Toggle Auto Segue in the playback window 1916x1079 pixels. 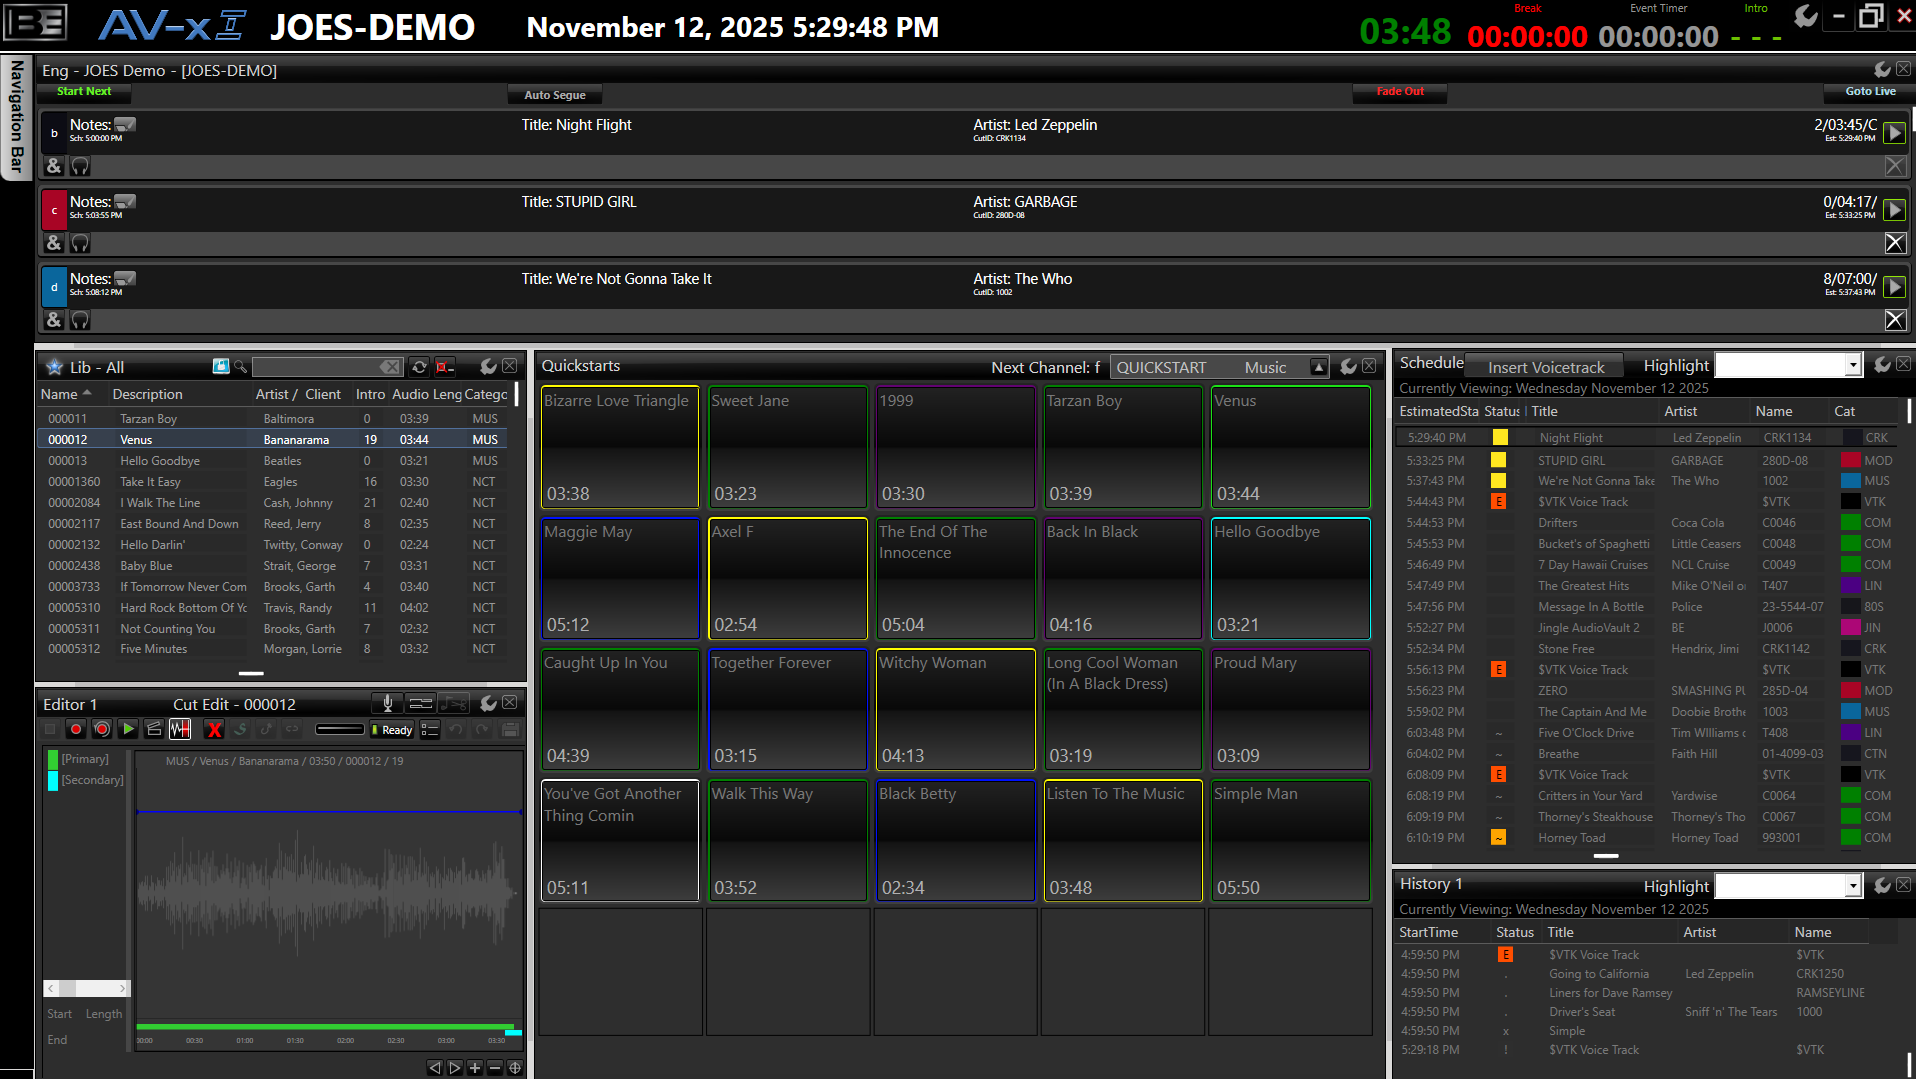(x=554, y=93)
